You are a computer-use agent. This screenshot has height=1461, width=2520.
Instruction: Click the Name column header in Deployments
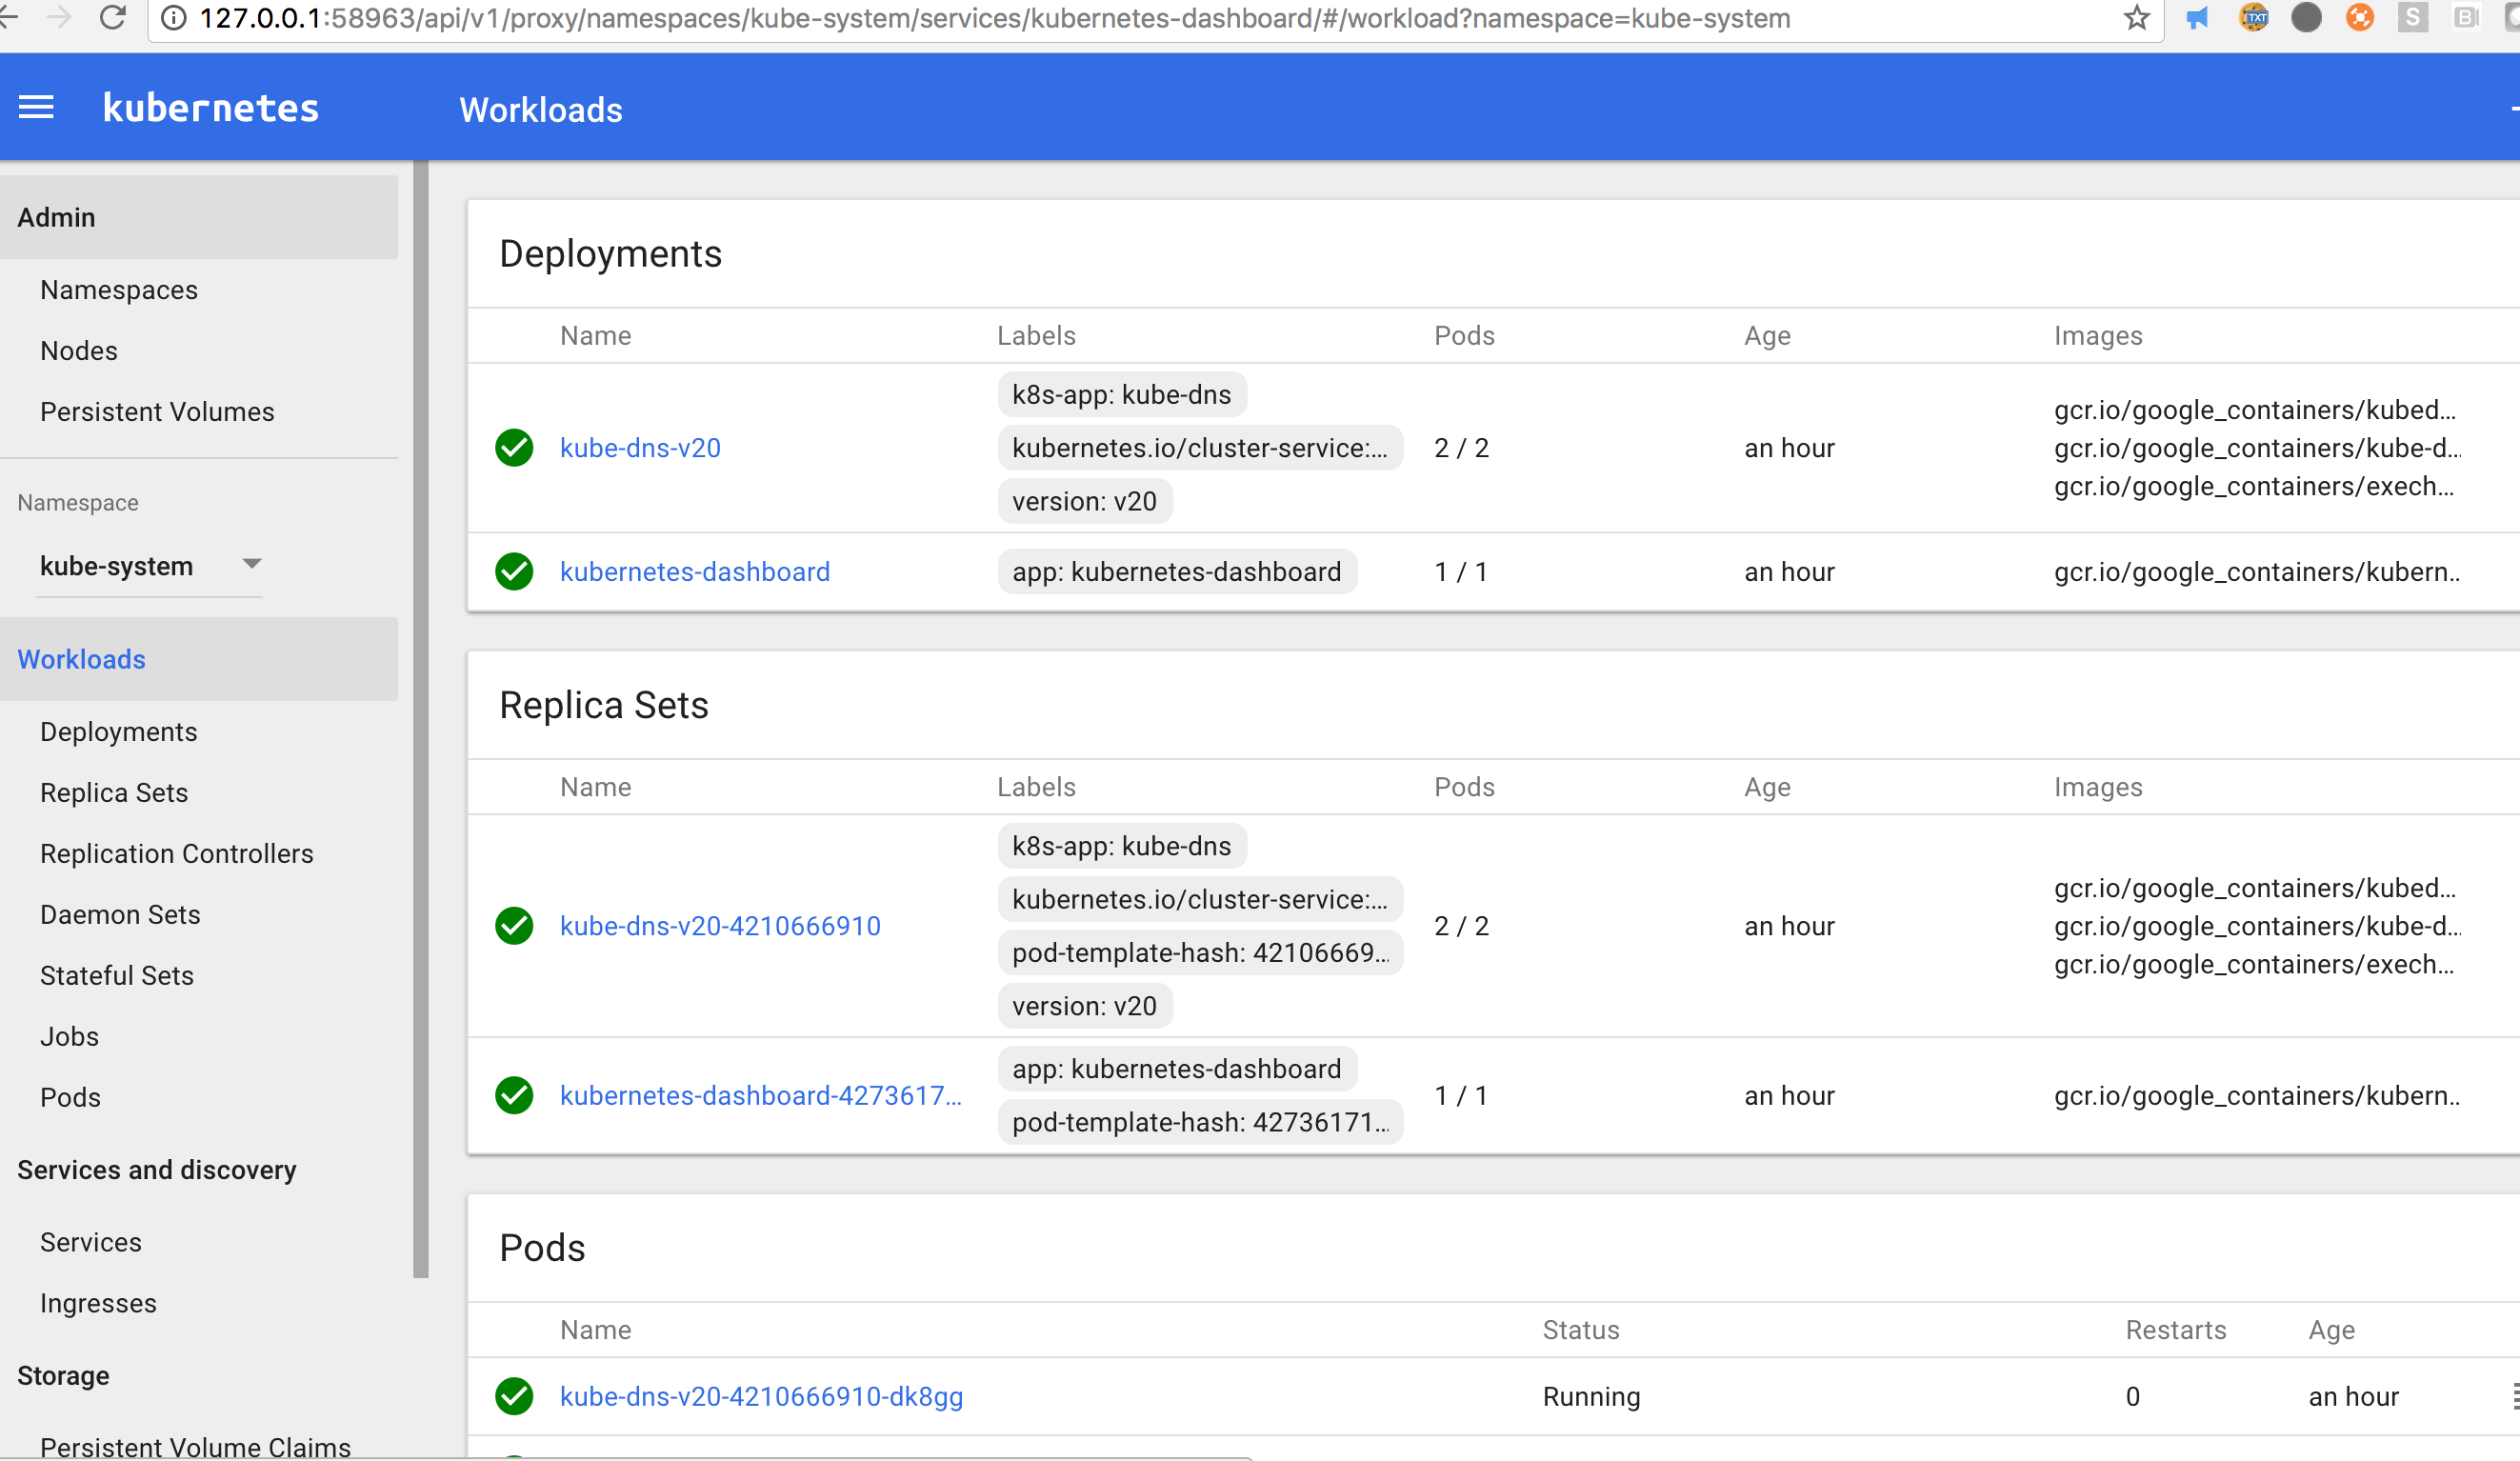(595, 336)
